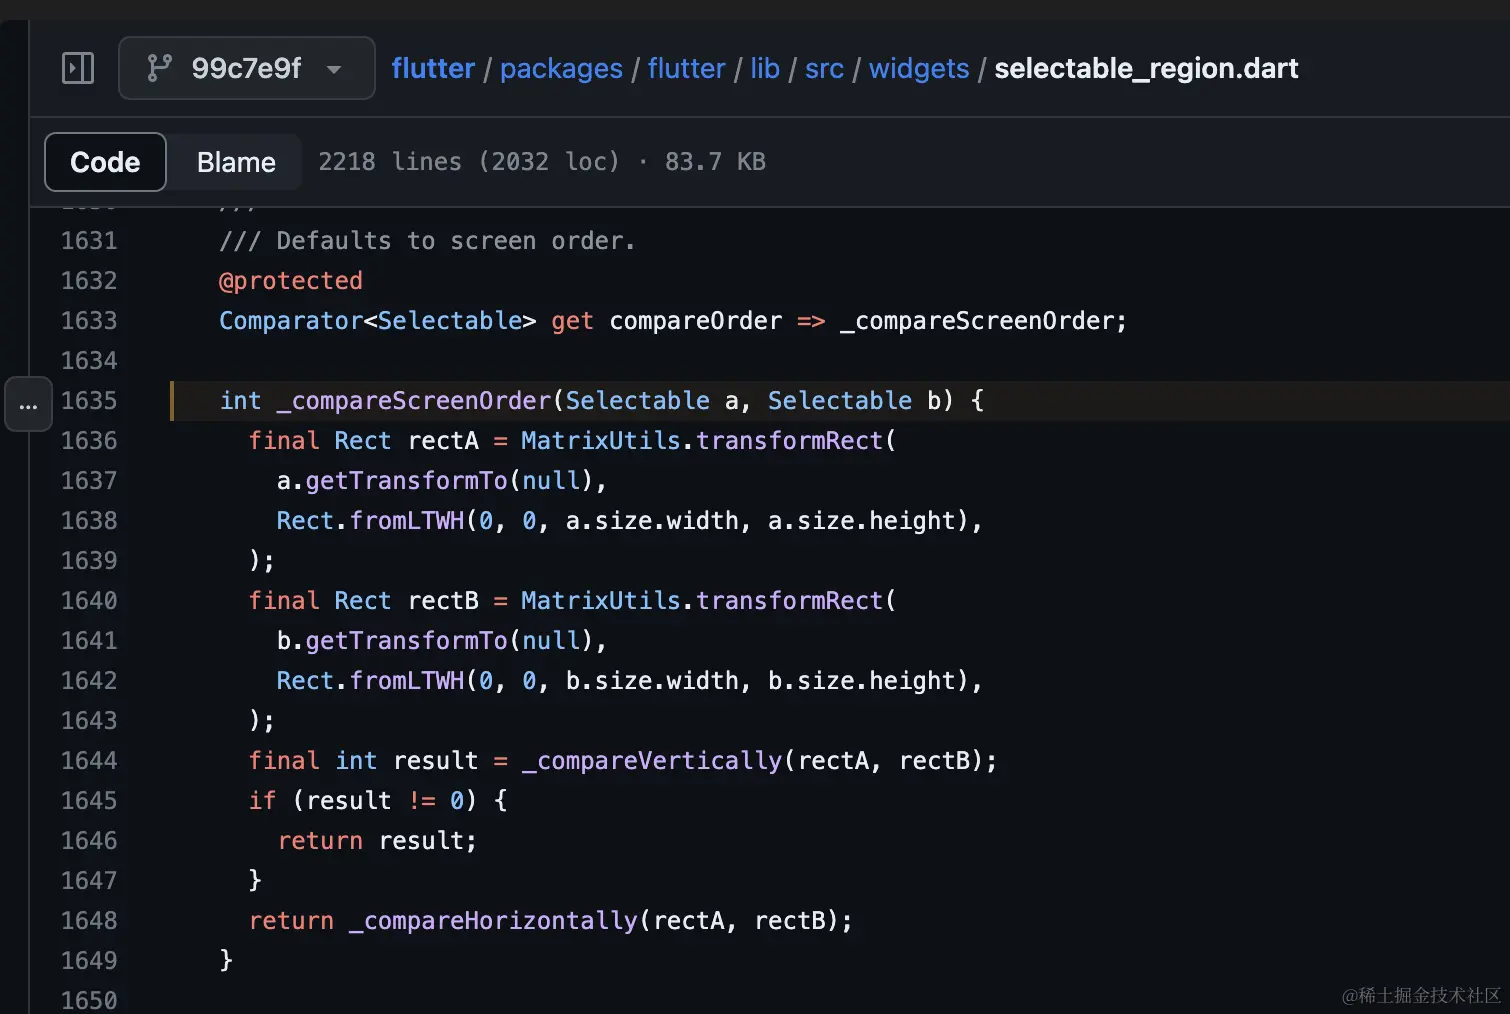Click the '2218 lines (2032 loc)' file info
The height and width of the screenshot is (1014, 1510).
point(469,162)
